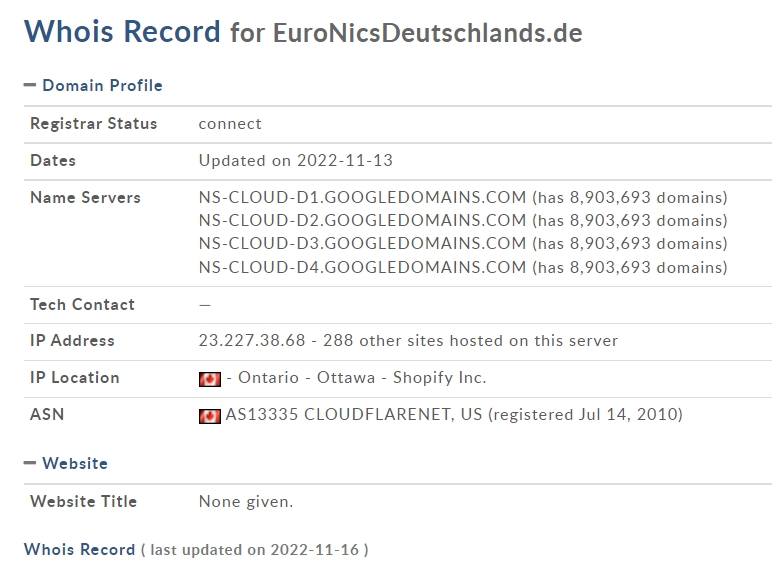Click the IP Location label
The height and width of the screenshot is (566, 772).
pyautogui.click(x=75, y=377)
